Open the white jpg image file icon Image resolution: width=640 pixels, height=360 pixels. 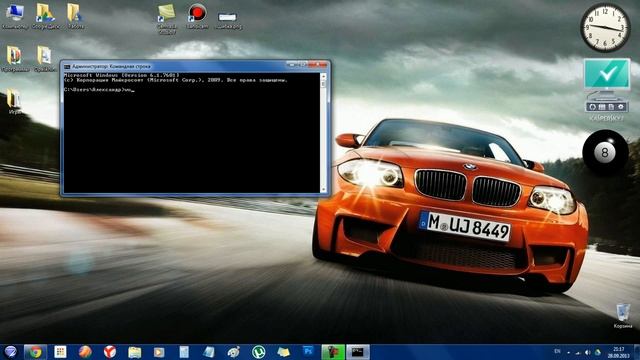tap(228, 20)
